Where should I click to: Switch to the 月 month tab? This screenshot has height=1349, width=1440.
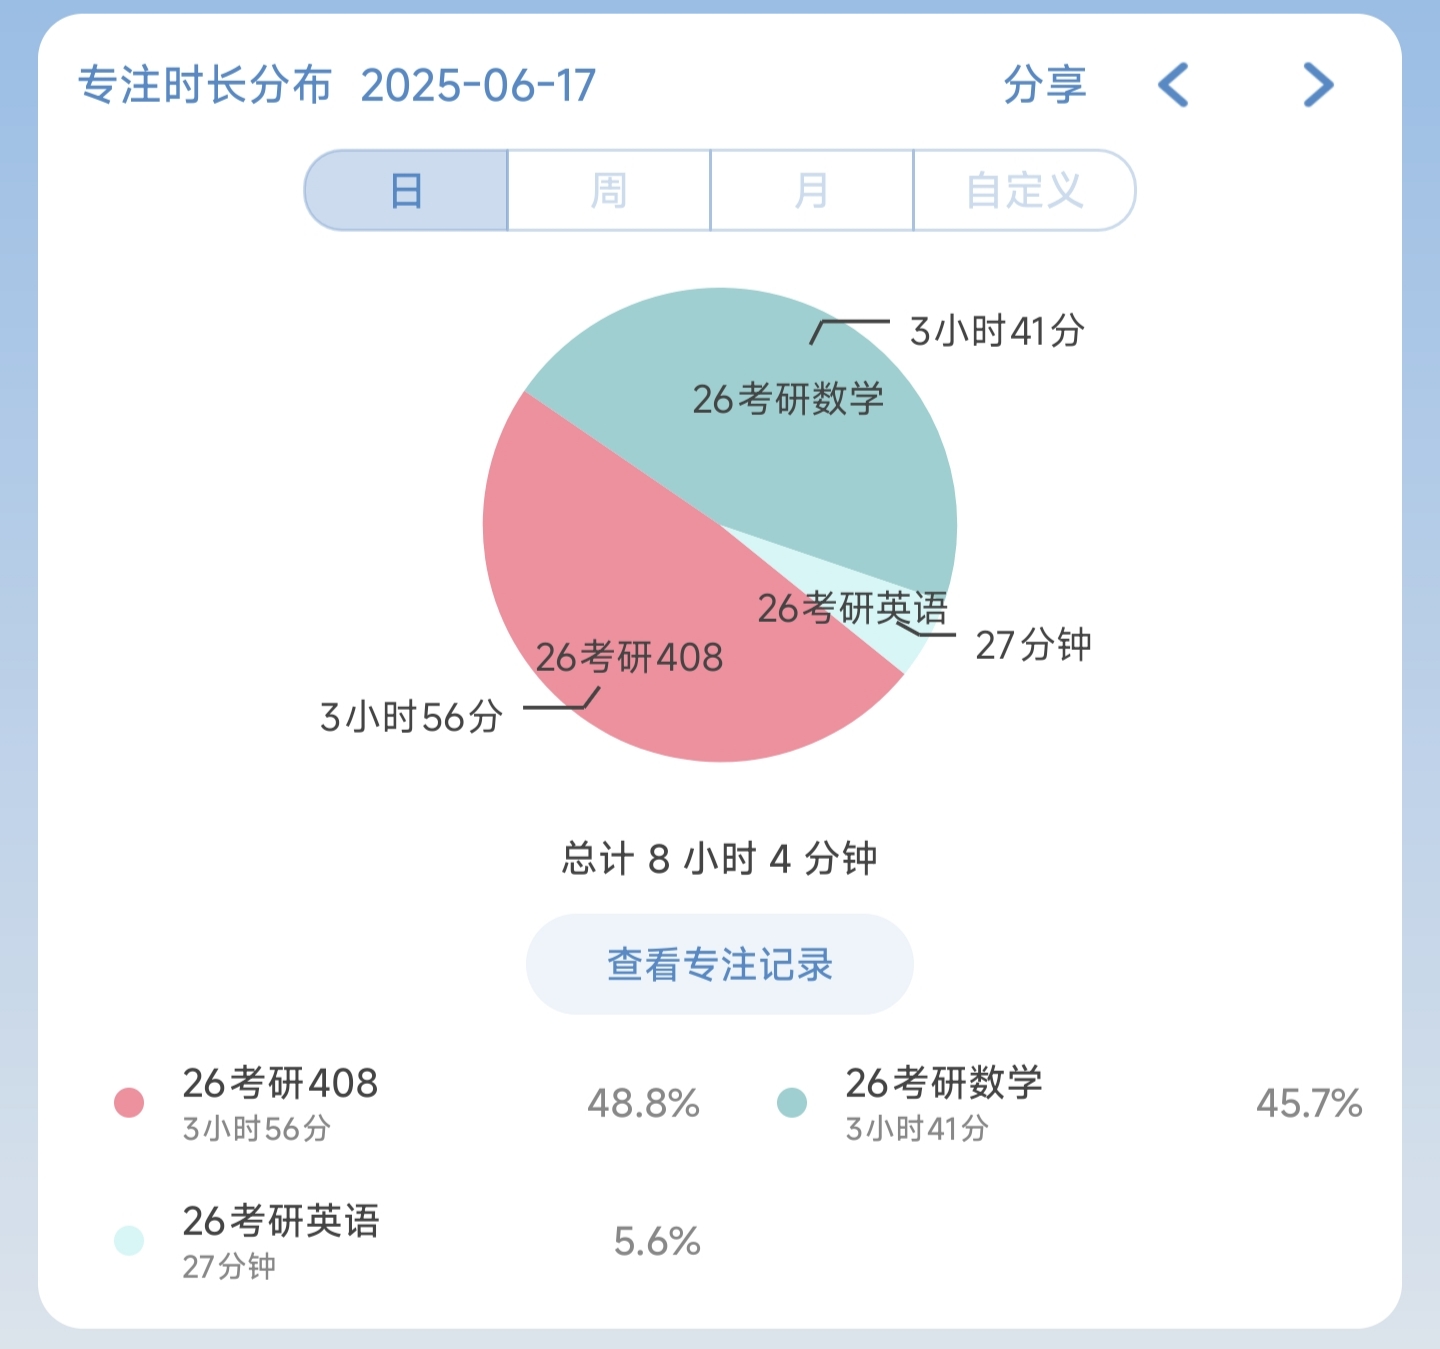(811, 190)
